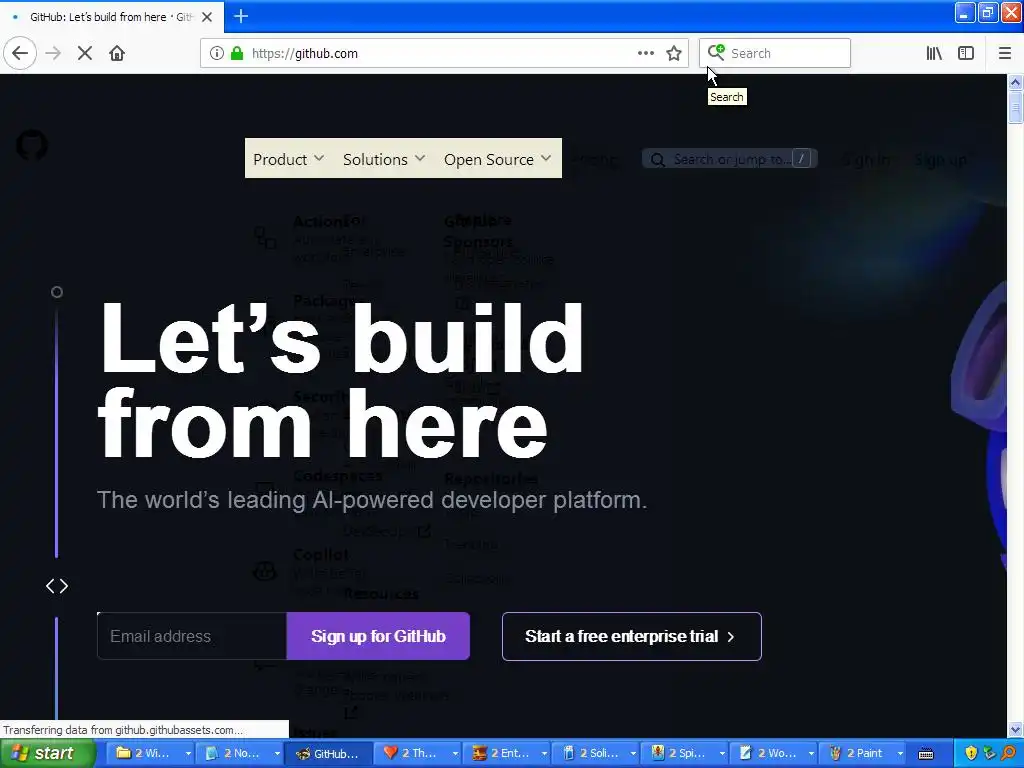Open dropdown arrow of 2 Paint taskbar group

(x=900, y=754)
